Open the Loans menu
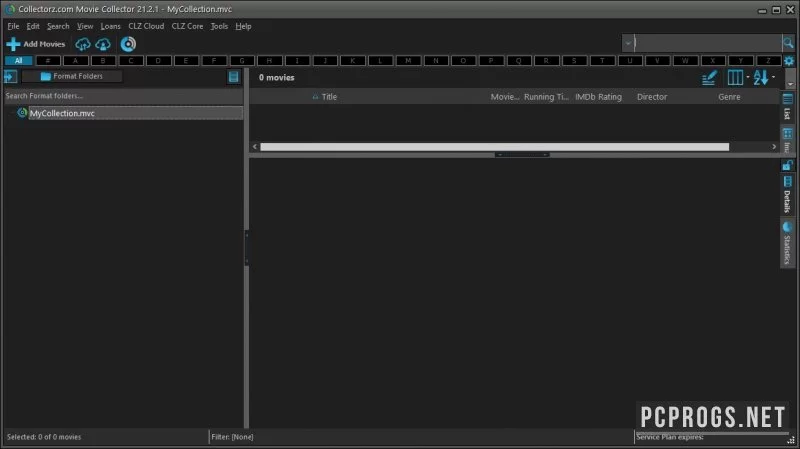The height and width of the screenshot is (449, 800). (x=110, y=26)
